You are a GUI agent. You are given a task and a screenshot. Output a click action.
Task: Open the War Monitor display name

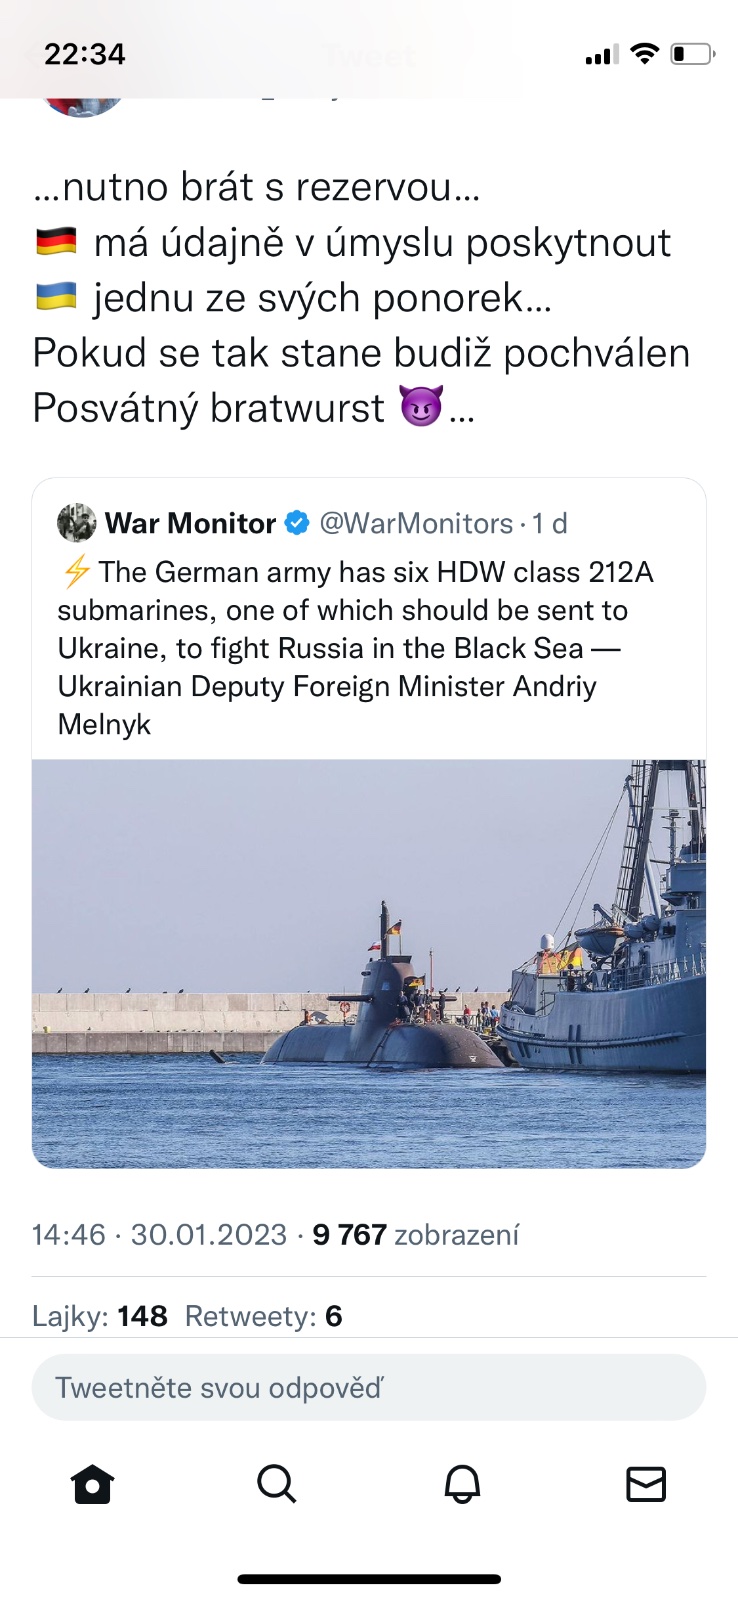(x=190, y=523)
